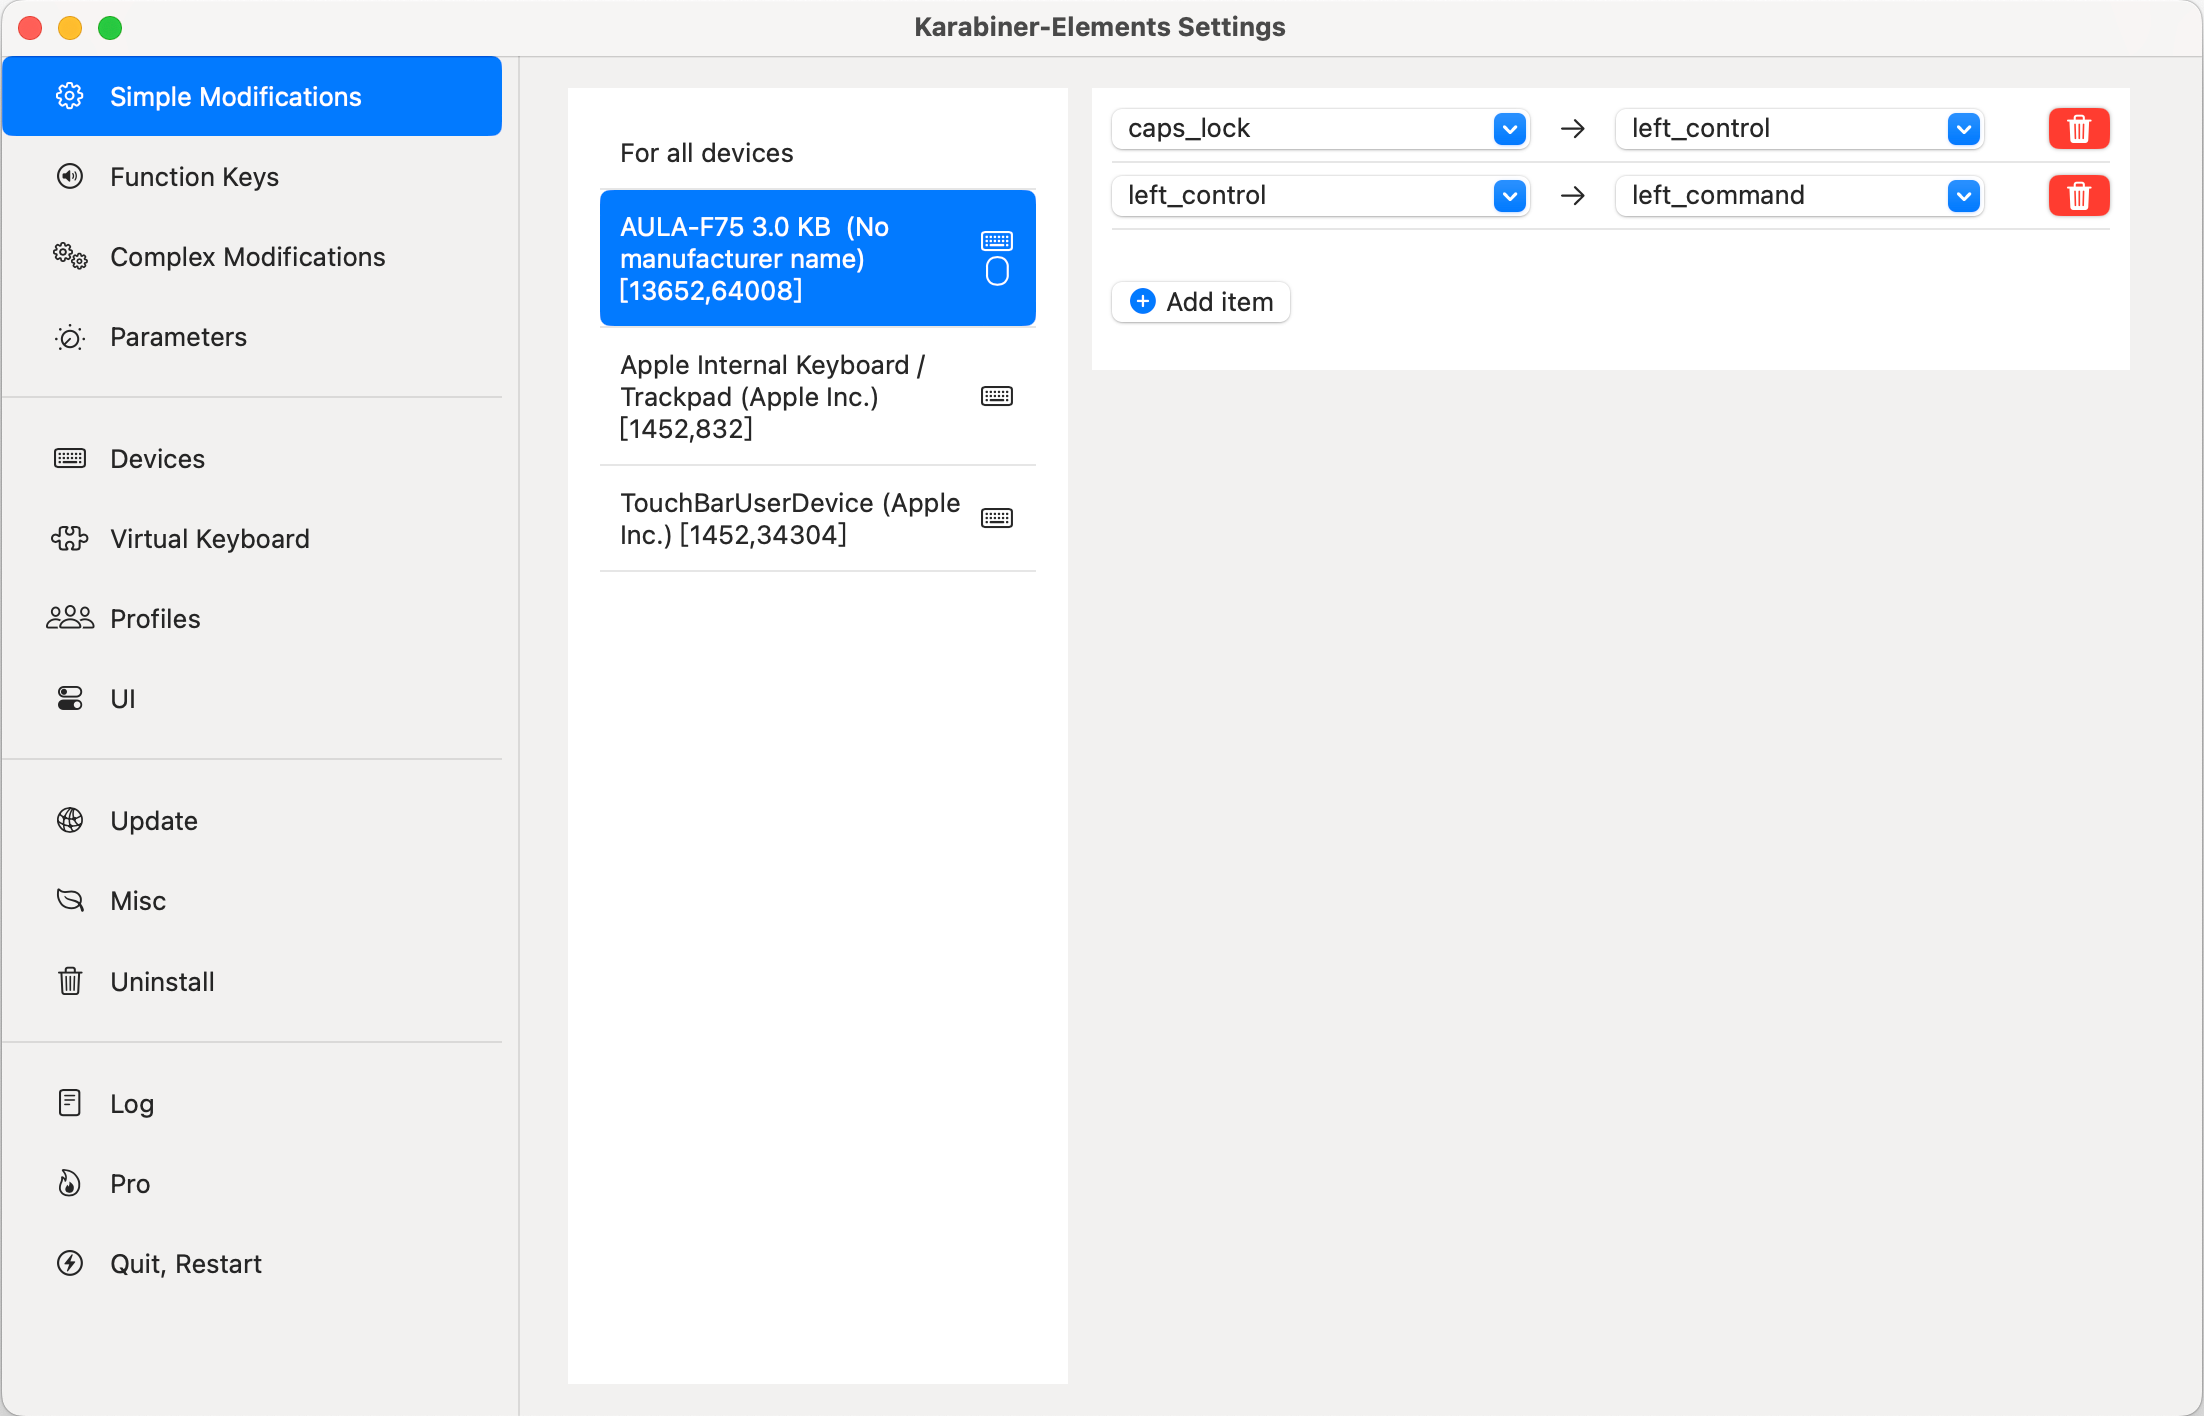Switch to the Parameters section
This screenshot has height=1416, width=2204.
252,337
